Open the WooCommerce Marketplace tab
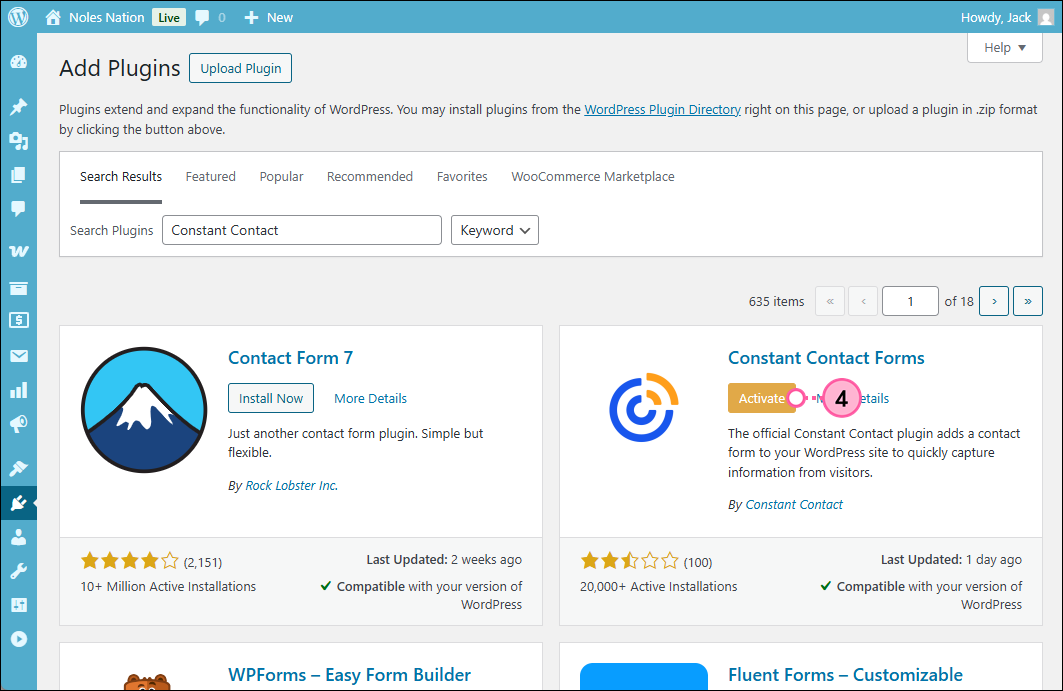1063x691 pixels. [x=592, y=176]
